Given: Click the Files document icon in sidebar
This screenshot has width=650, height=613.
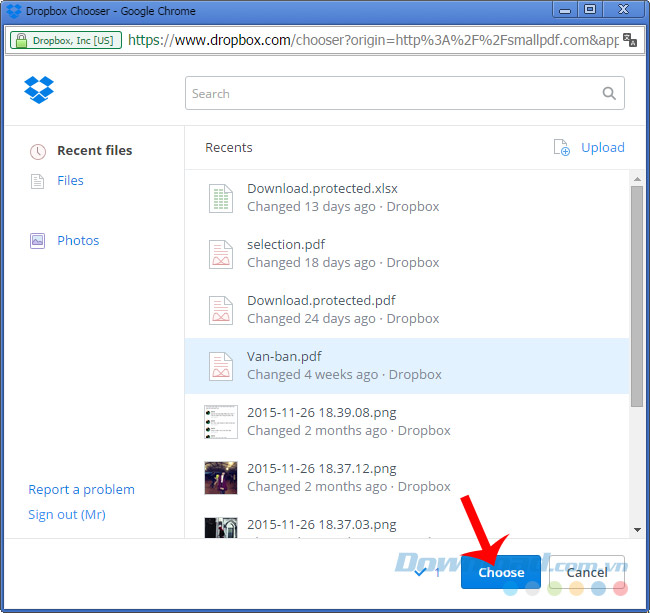Looking at the screenshot, I should pyautogui.click(x=37, y=181).
